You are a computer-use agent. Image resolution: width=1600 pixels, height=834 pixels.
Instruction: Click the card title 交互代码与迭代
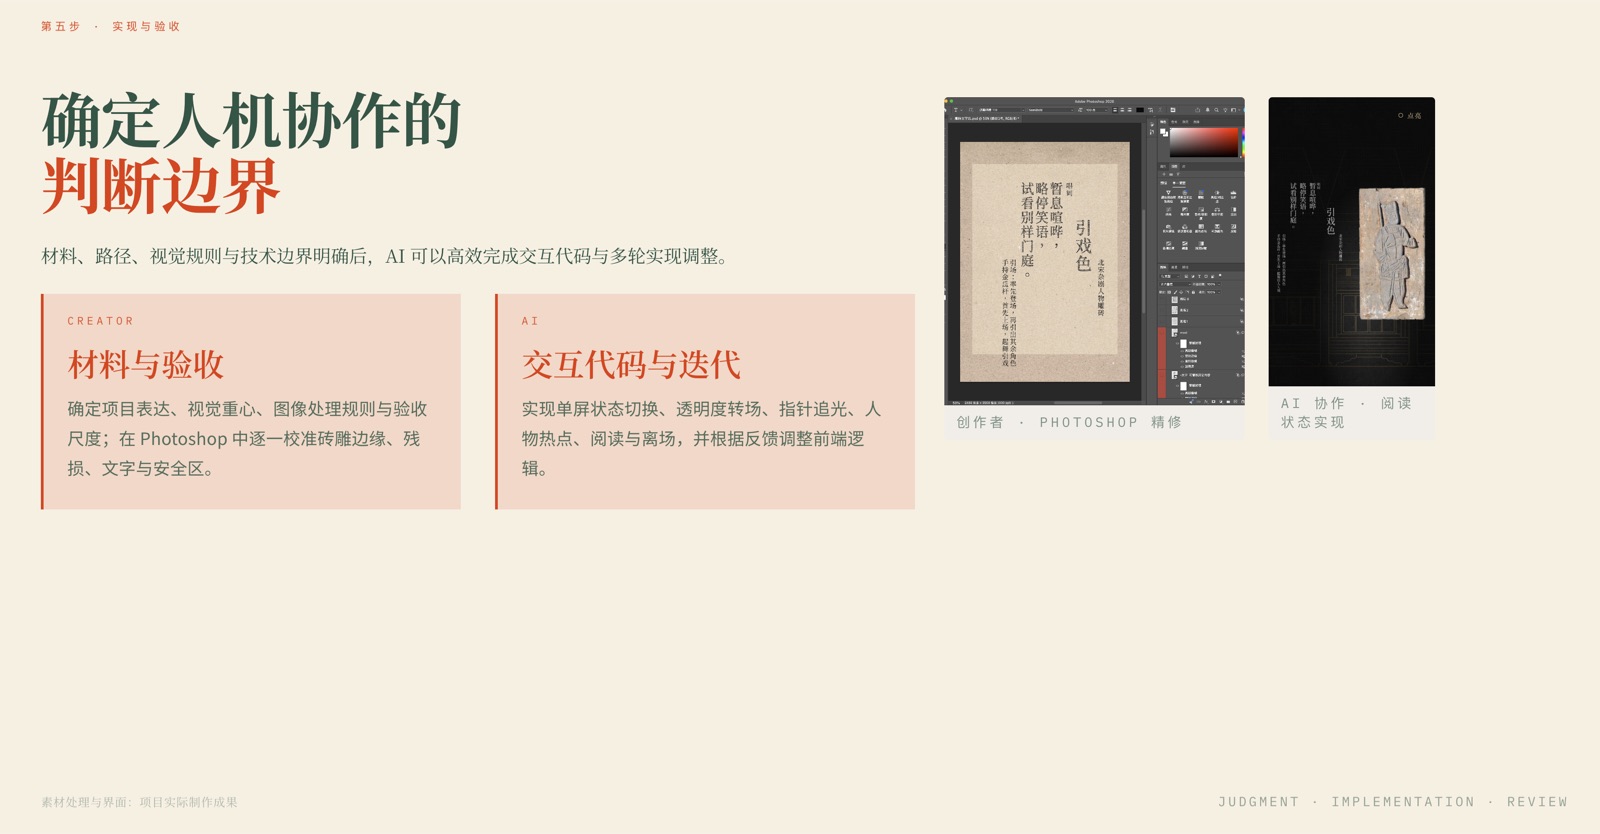point(631,365)
